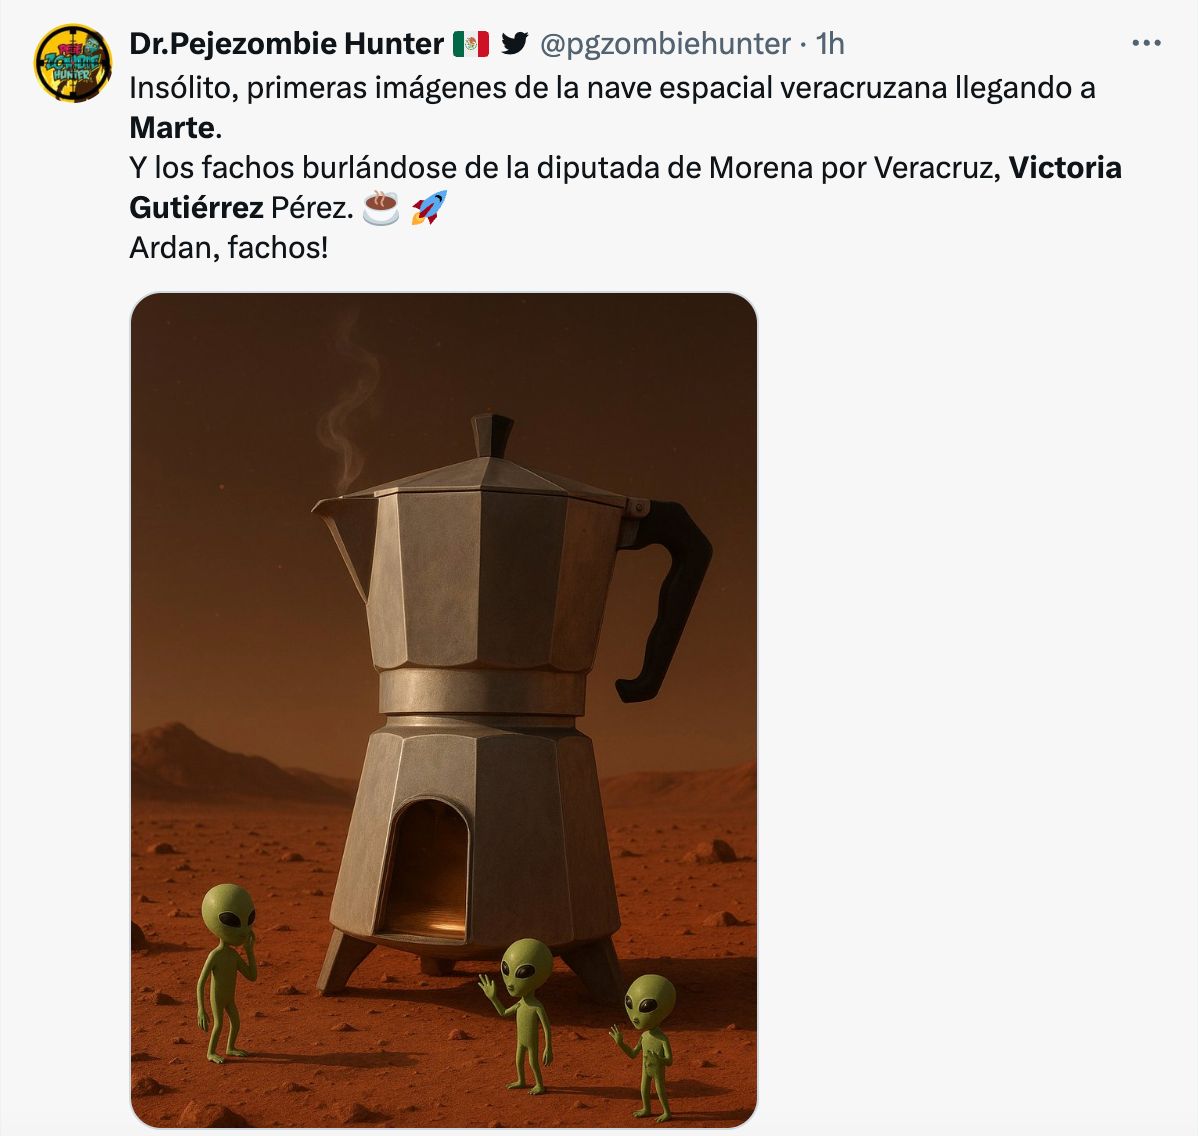Click the leftmost green alien in image

click(227, 973)
